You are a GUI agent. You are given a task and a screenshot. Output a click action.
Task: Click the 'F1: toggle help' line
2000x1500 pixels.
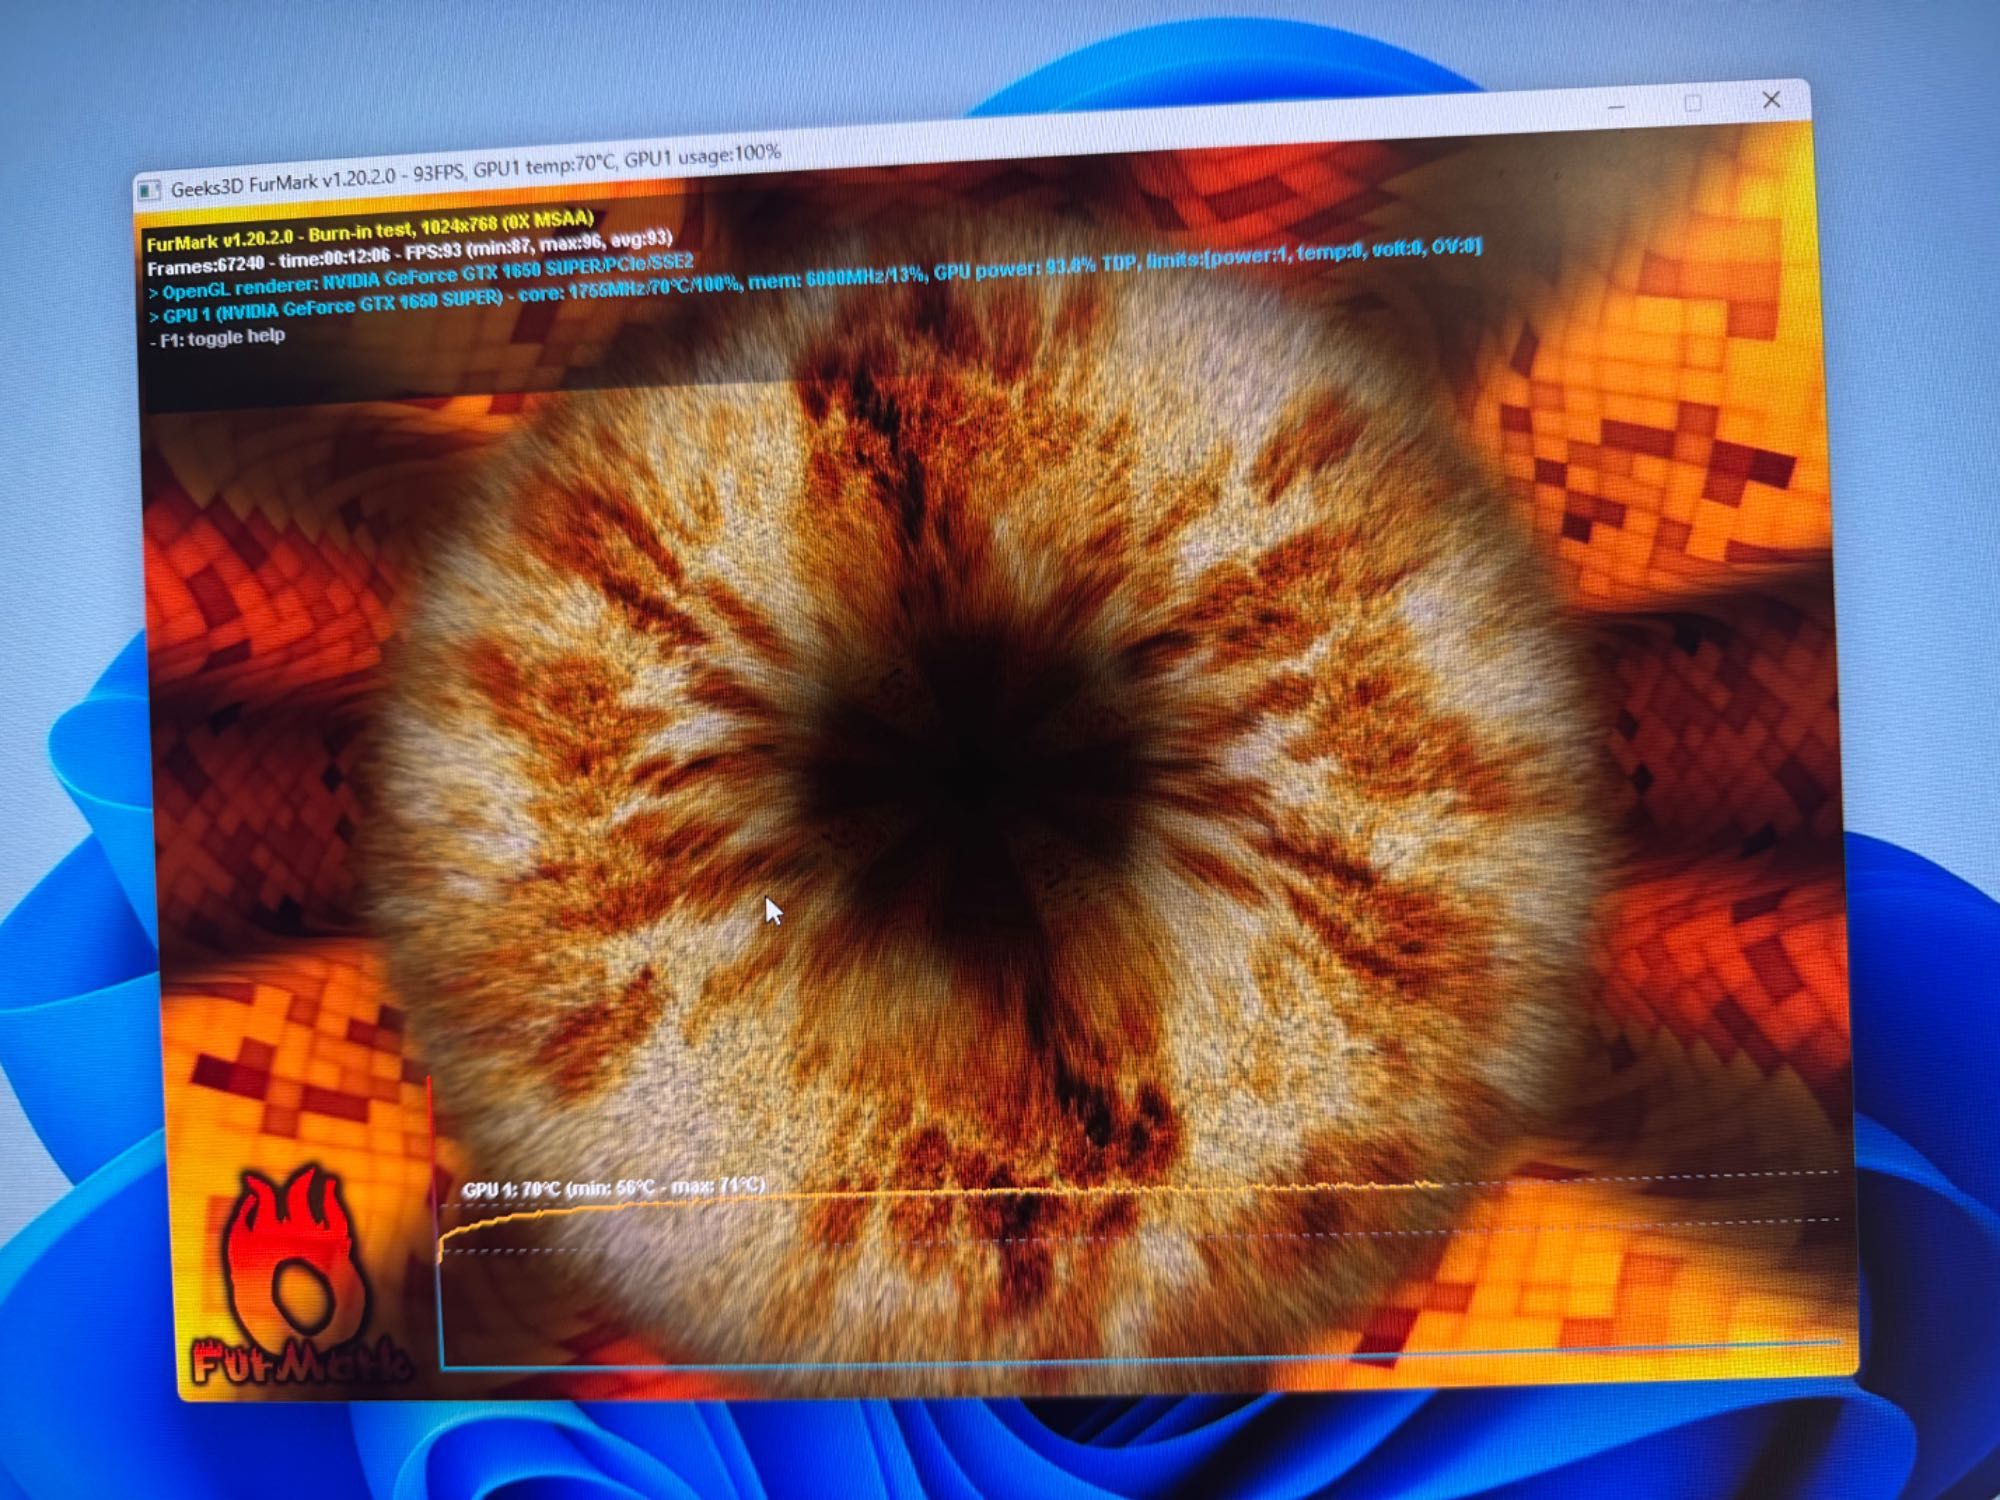218,338
